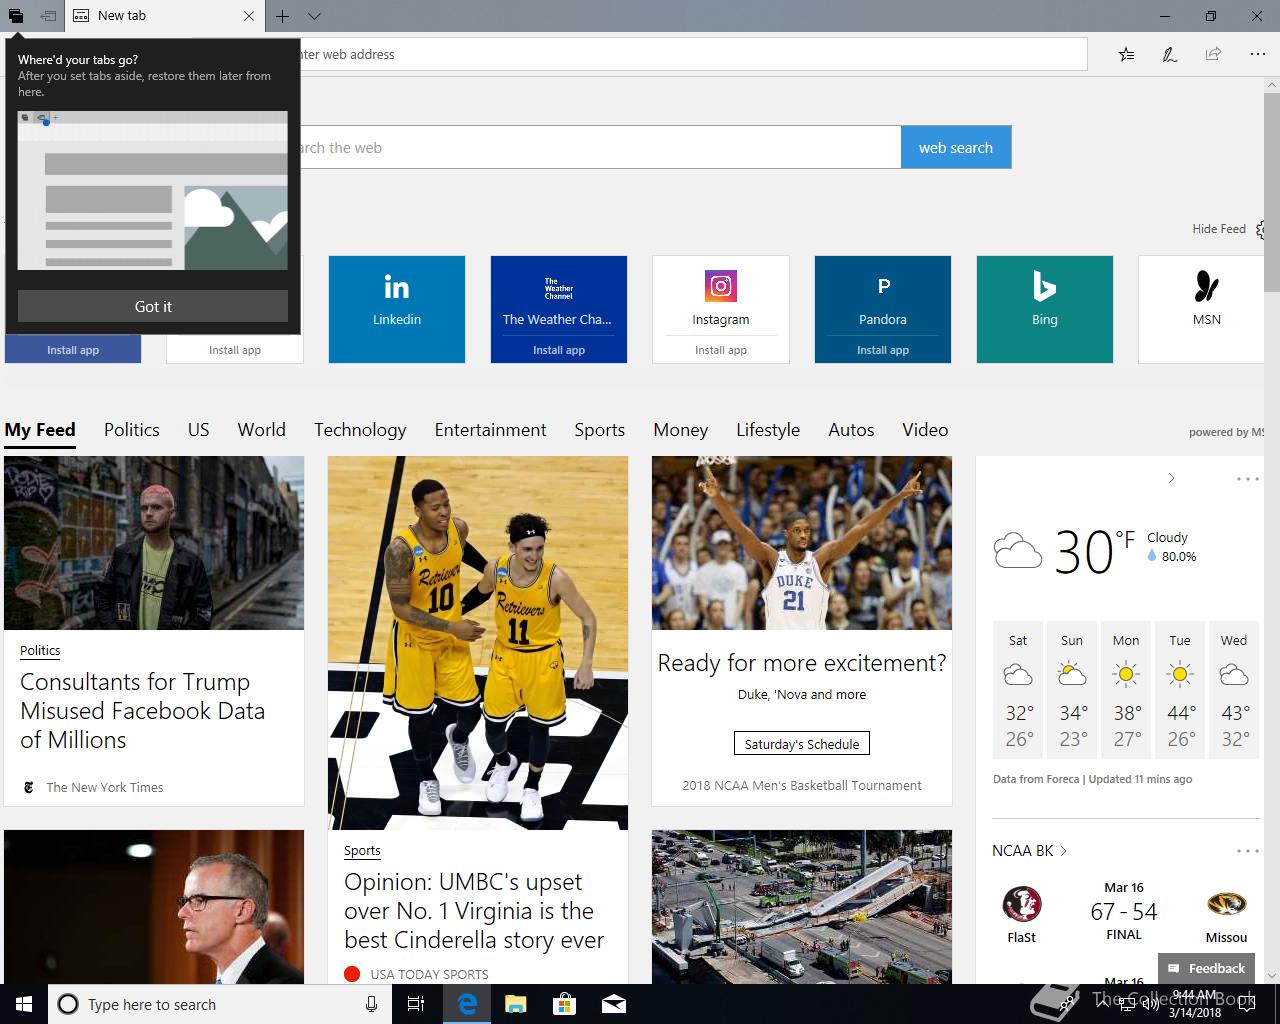Add notes with the pen icon

[1170, 54]
